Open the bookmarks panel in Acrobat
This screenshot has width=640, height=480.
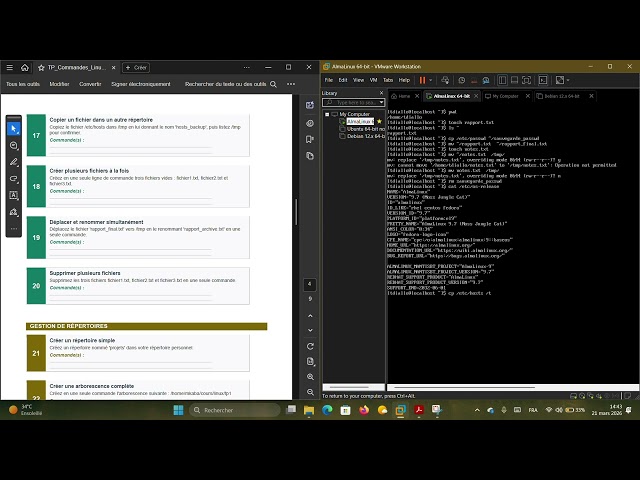(310, 140)
